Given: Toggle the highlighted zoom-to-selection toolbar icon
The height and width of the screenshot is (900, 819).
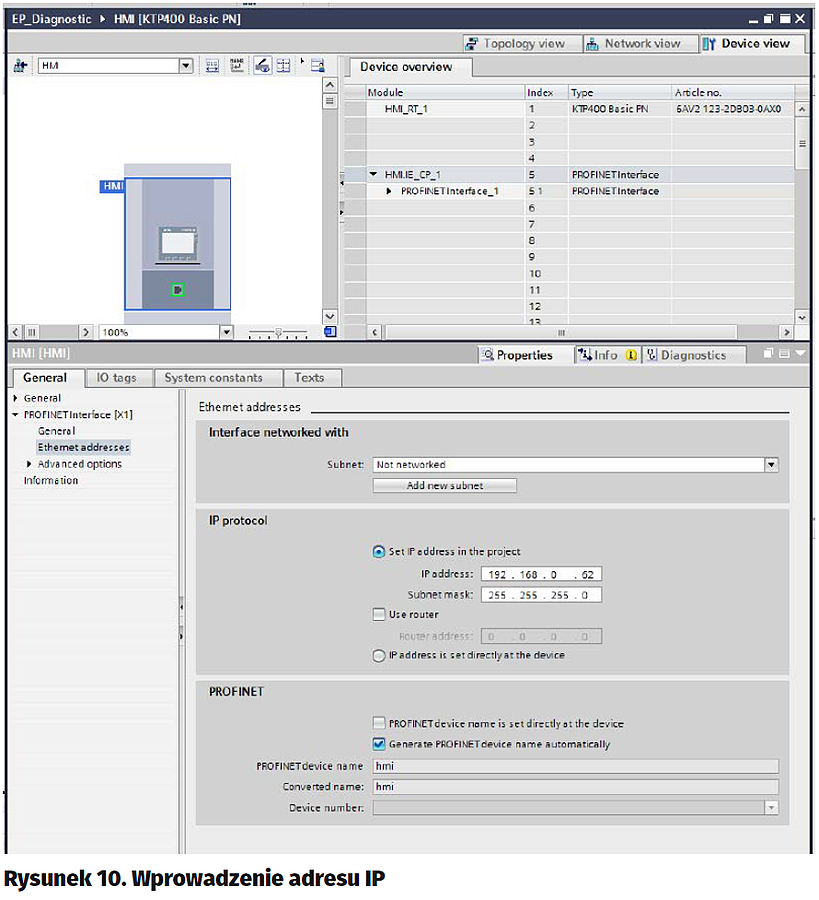Looking at the screenshot, I should [x=262, y=66].
